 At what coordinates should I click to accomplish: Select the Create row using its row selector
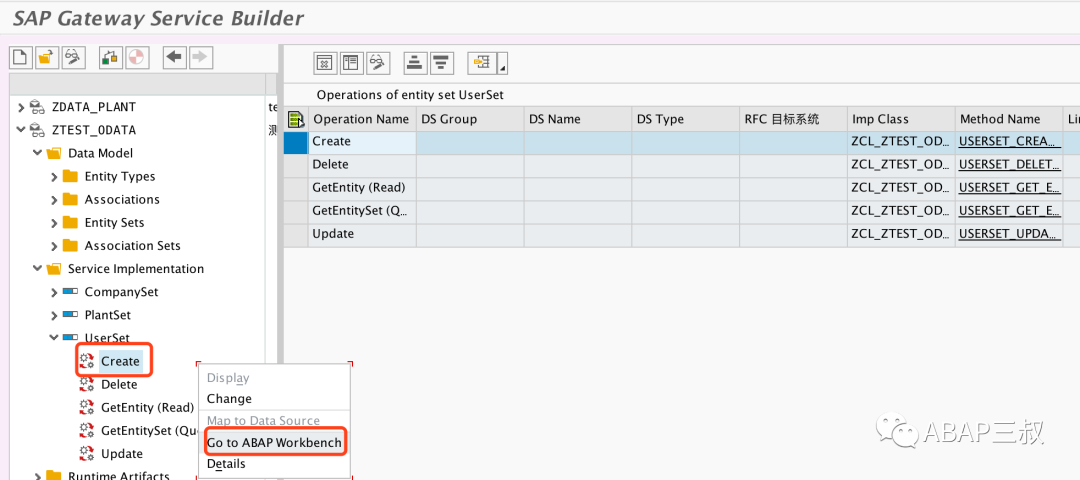295,142
